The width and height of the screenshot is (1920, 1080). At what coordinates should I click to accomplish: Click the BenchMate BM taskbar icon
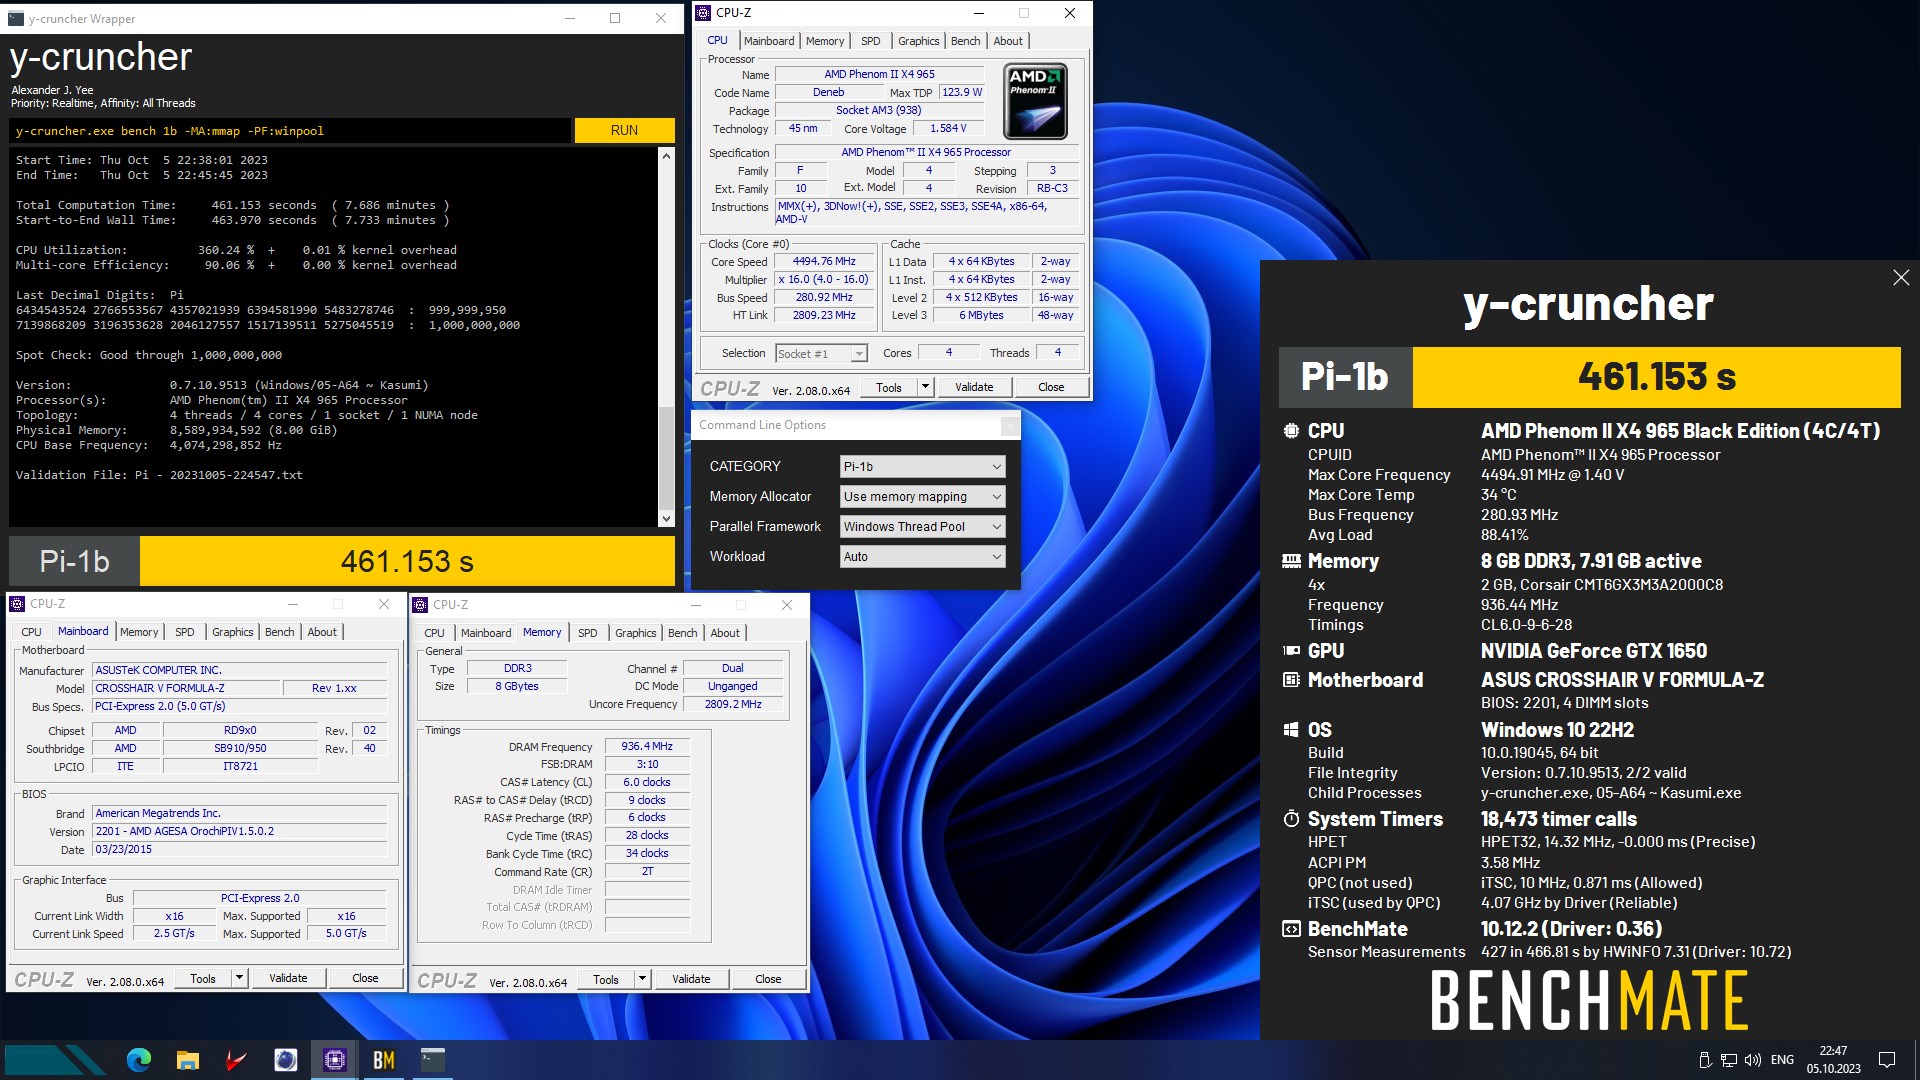point(384,1060)
